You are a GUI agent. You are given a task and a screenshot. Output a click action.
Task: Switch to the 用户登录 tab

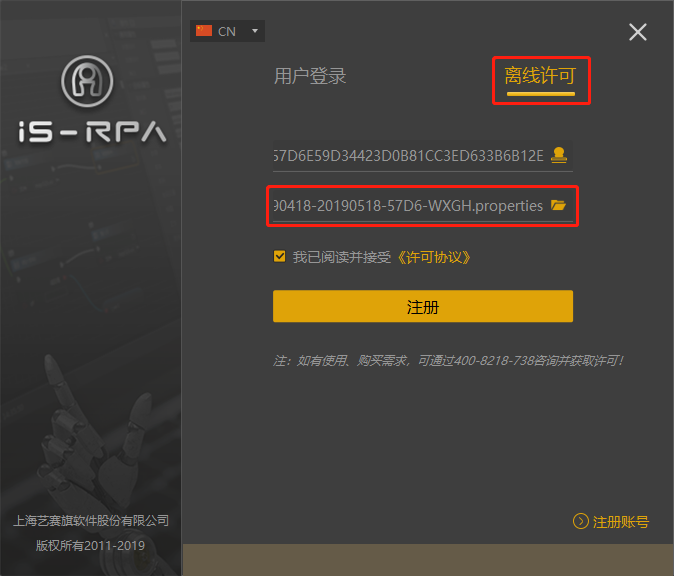click(x=310, y=76)
